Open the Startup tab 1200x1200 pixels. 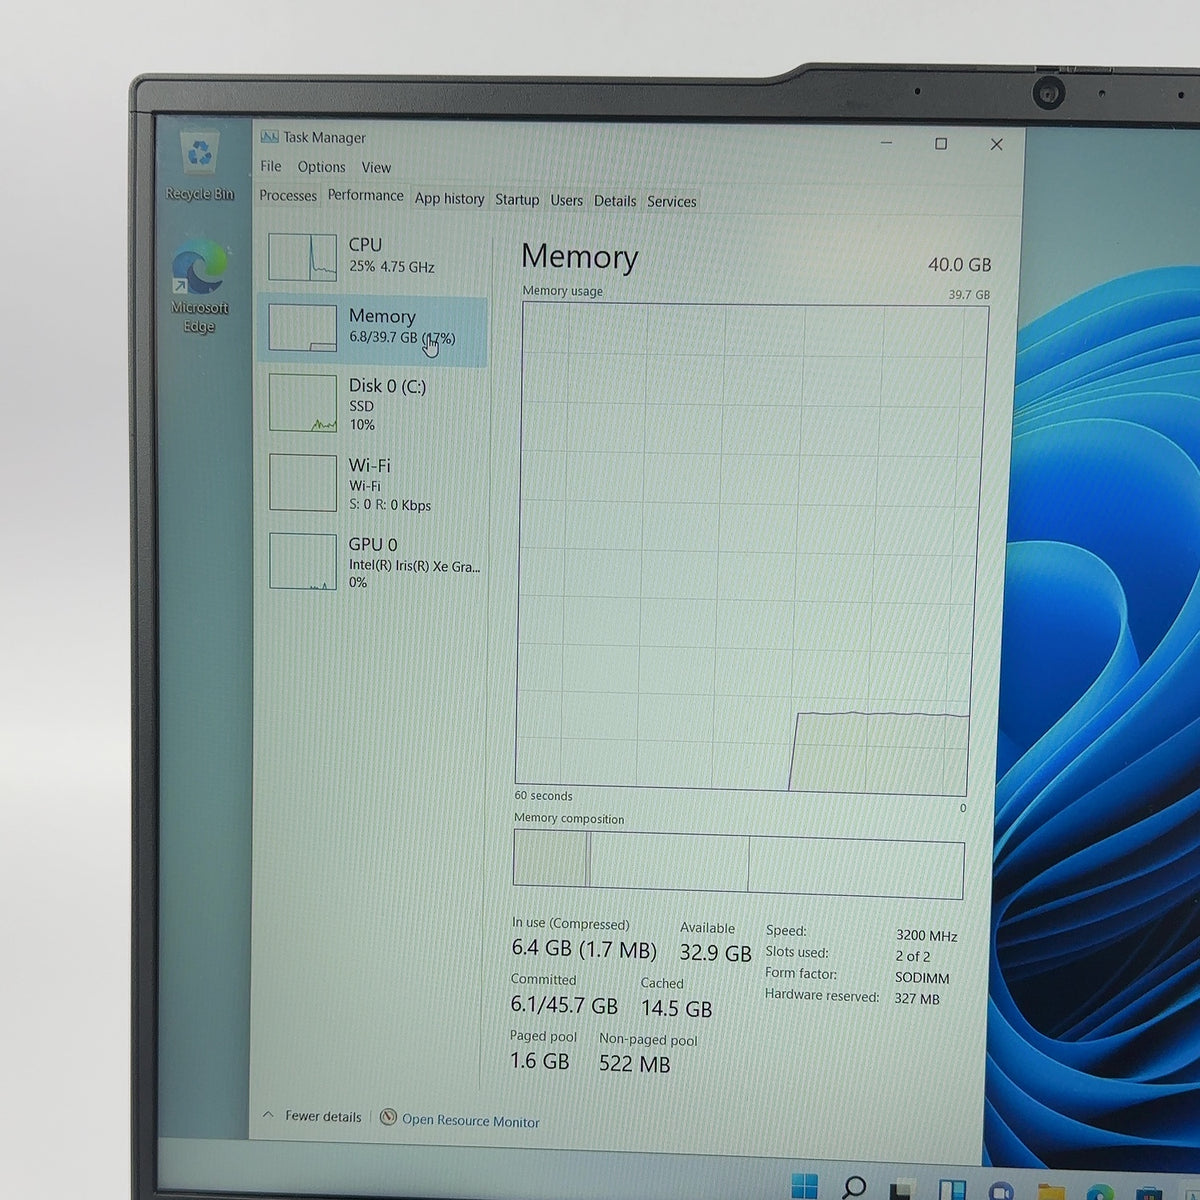(x=517, y=200)
